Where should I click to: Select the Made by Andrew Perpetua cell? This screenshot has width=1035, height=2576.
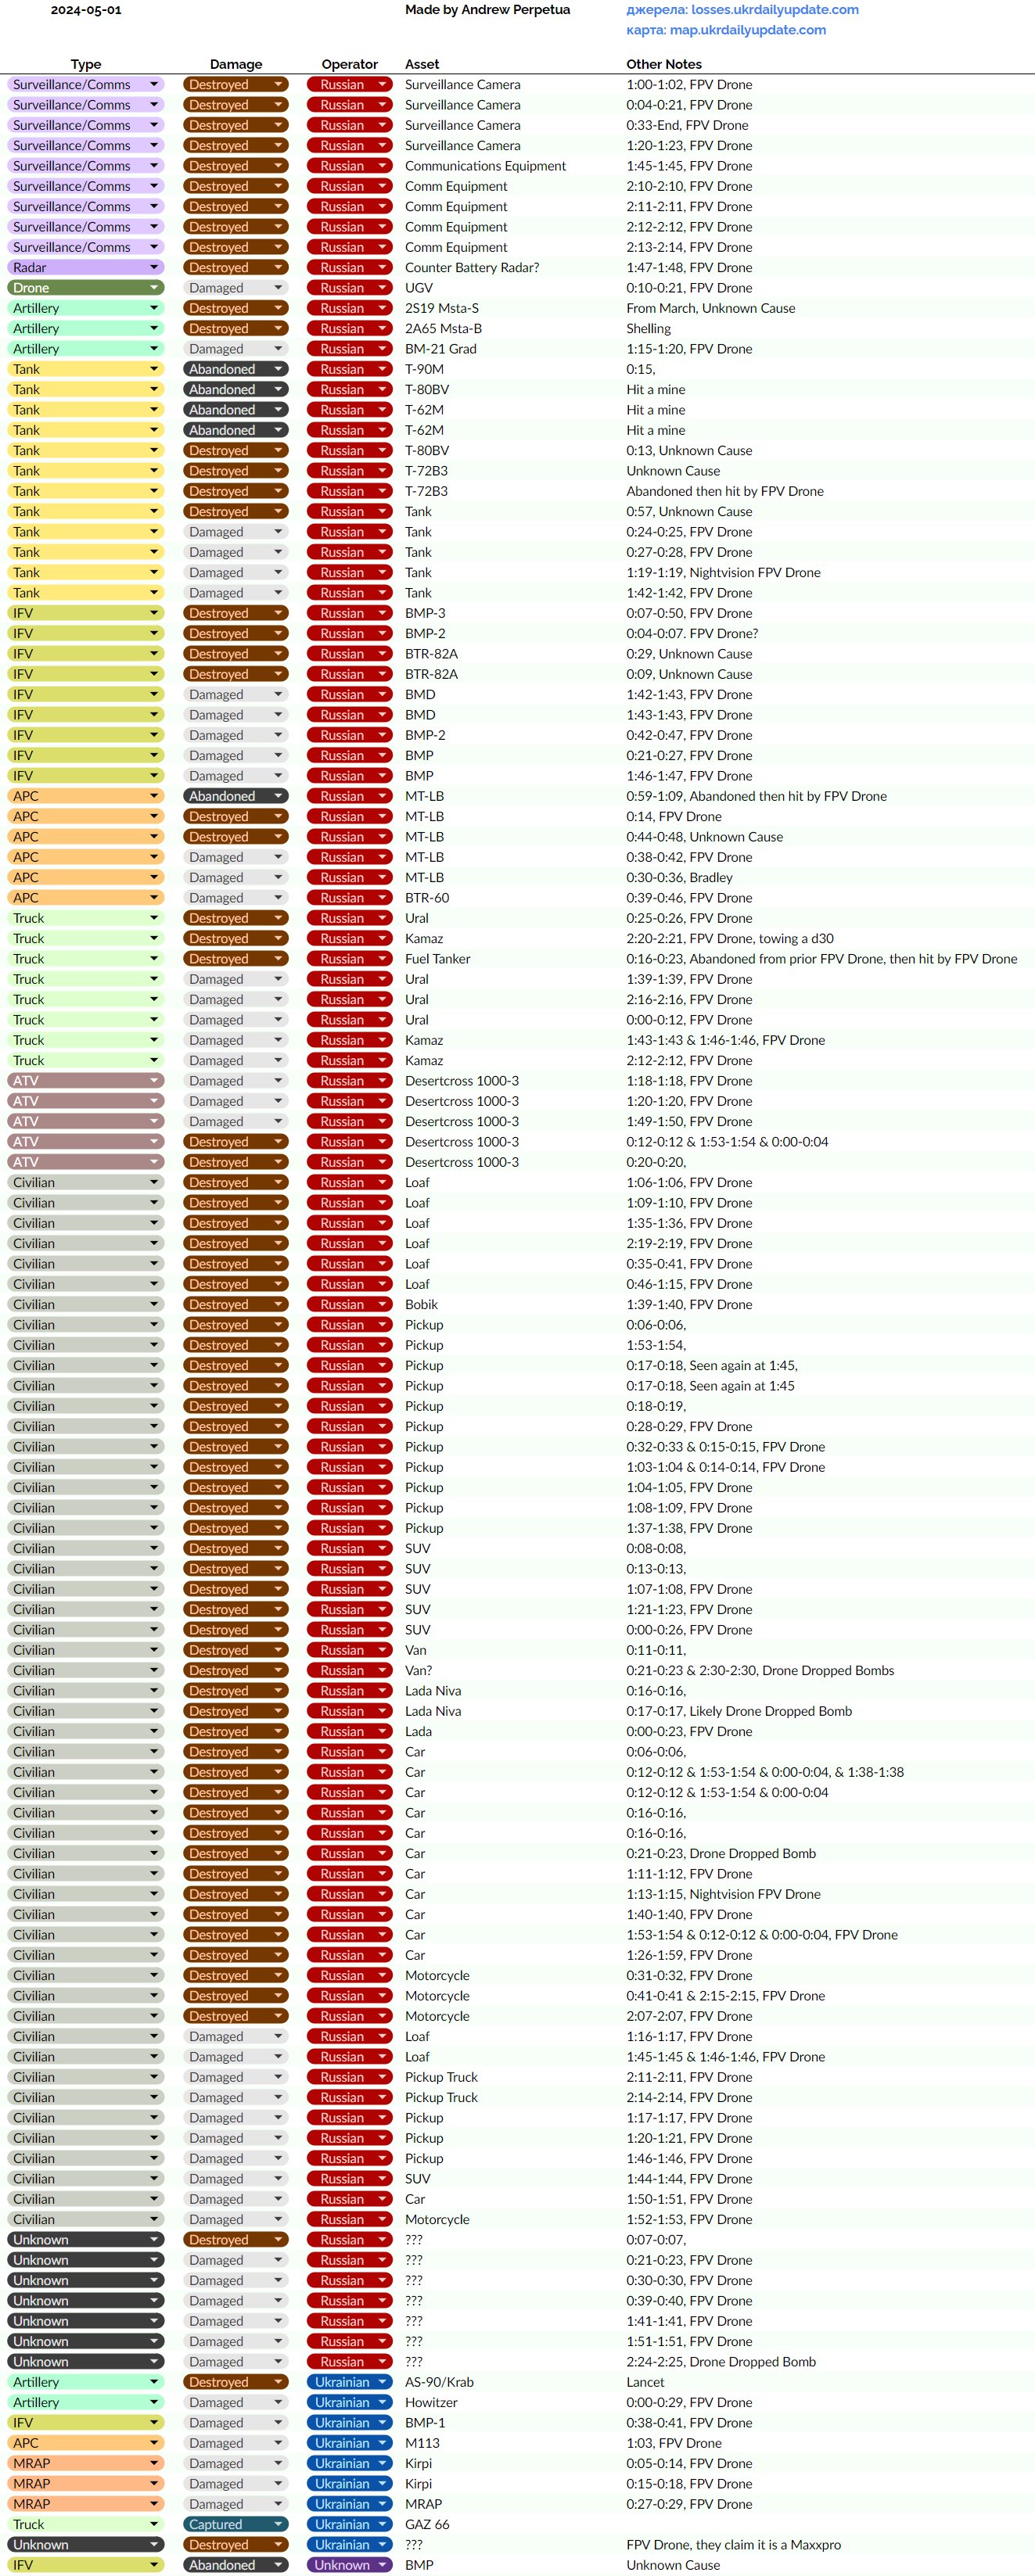pos(488,10)
